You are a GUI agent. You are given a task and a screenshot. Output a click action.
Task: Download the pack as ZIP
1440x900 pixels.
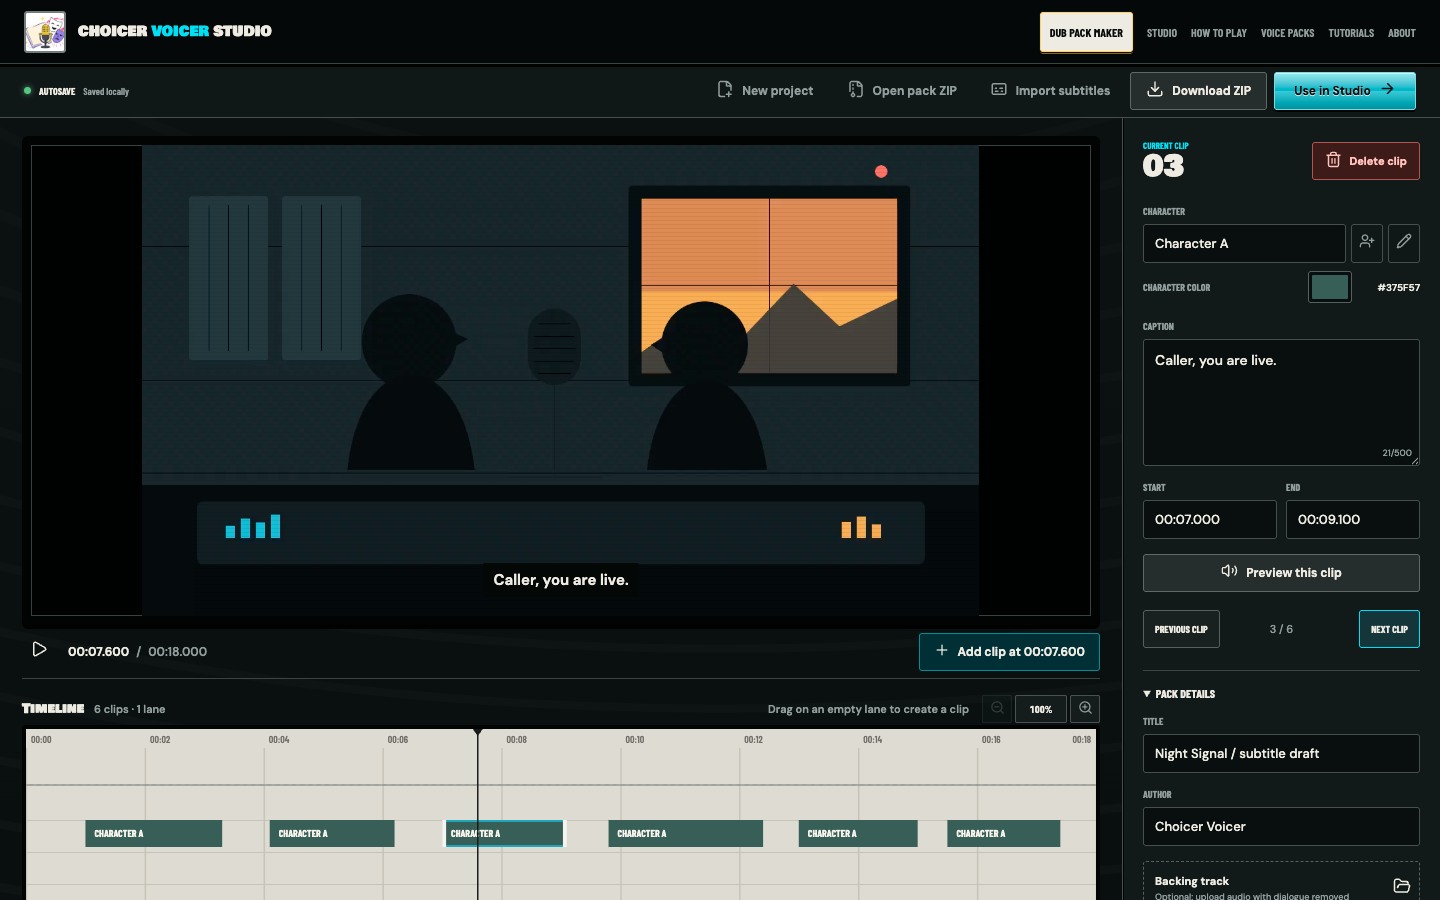tap(1199, 91)
